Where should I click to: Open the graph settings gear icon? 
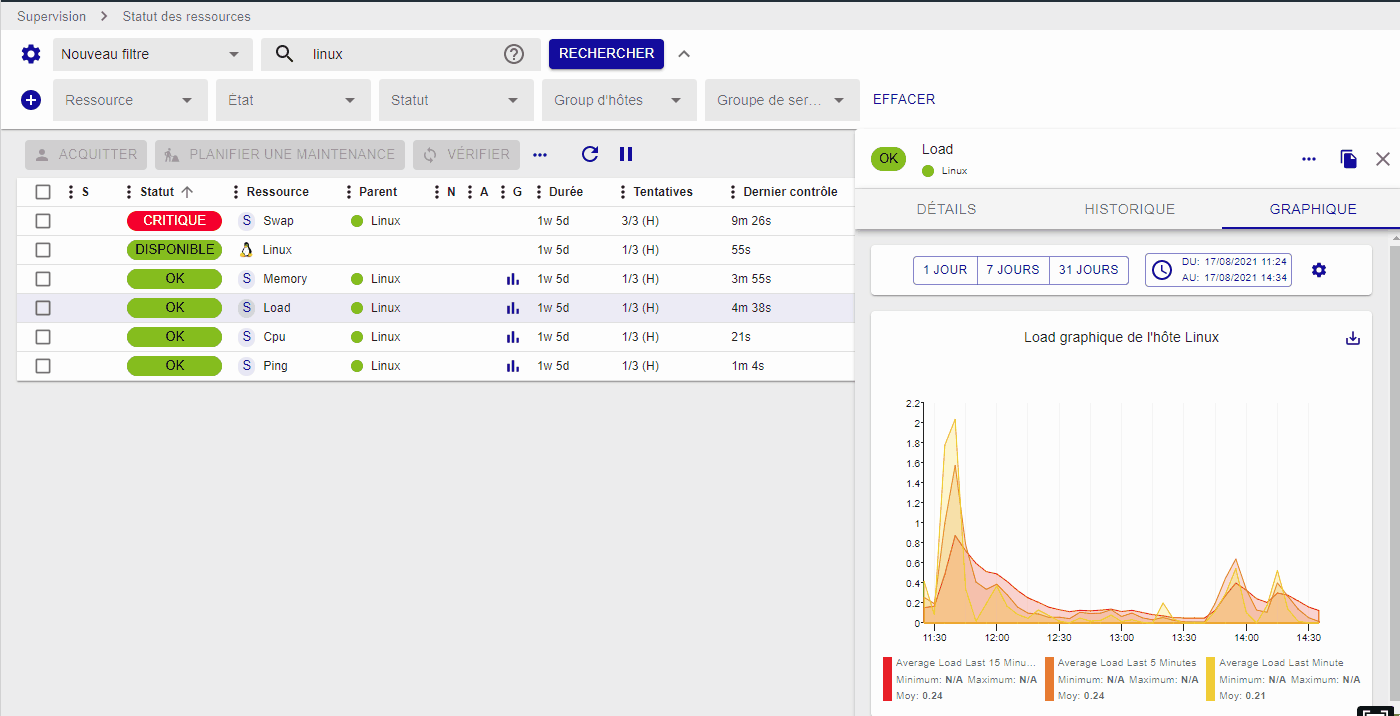click(x=1319, y=270)
